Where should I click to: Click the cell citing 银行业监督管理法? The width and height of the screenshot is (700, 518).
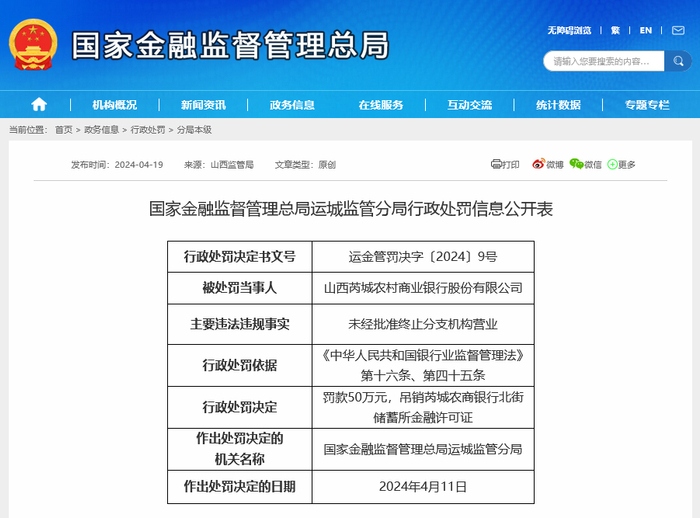coord(423,365)
